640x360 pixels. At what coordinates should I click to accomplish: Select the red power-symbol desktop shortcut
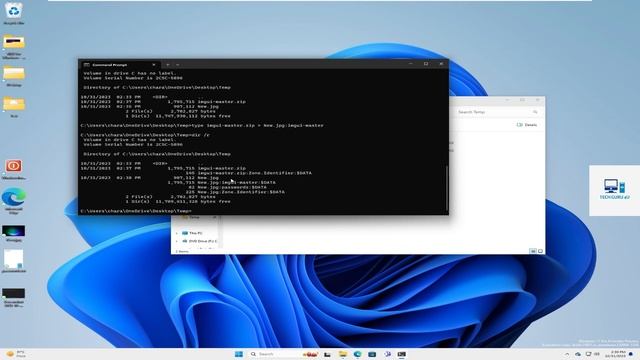point(14,169)
